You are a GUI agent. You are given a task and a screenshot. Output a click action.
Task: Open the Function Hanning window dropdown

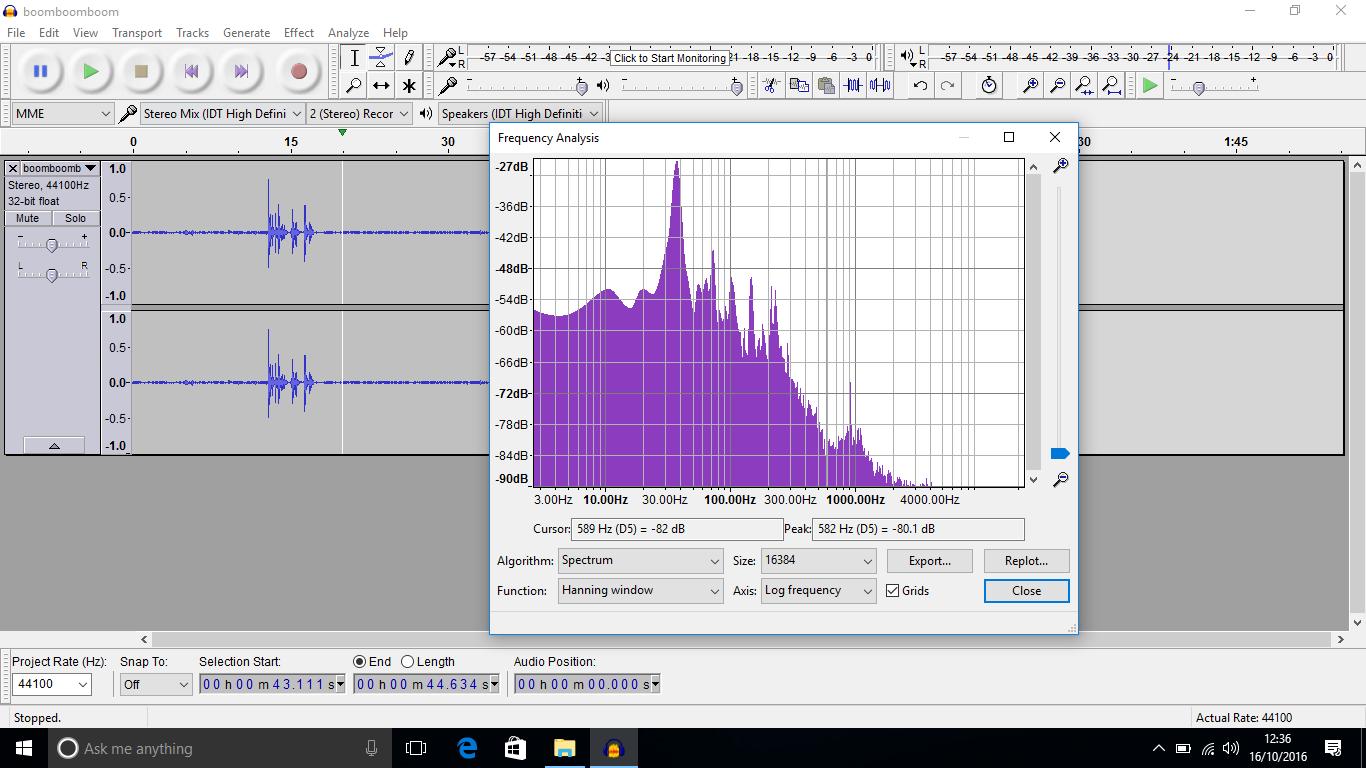(640, 591)
